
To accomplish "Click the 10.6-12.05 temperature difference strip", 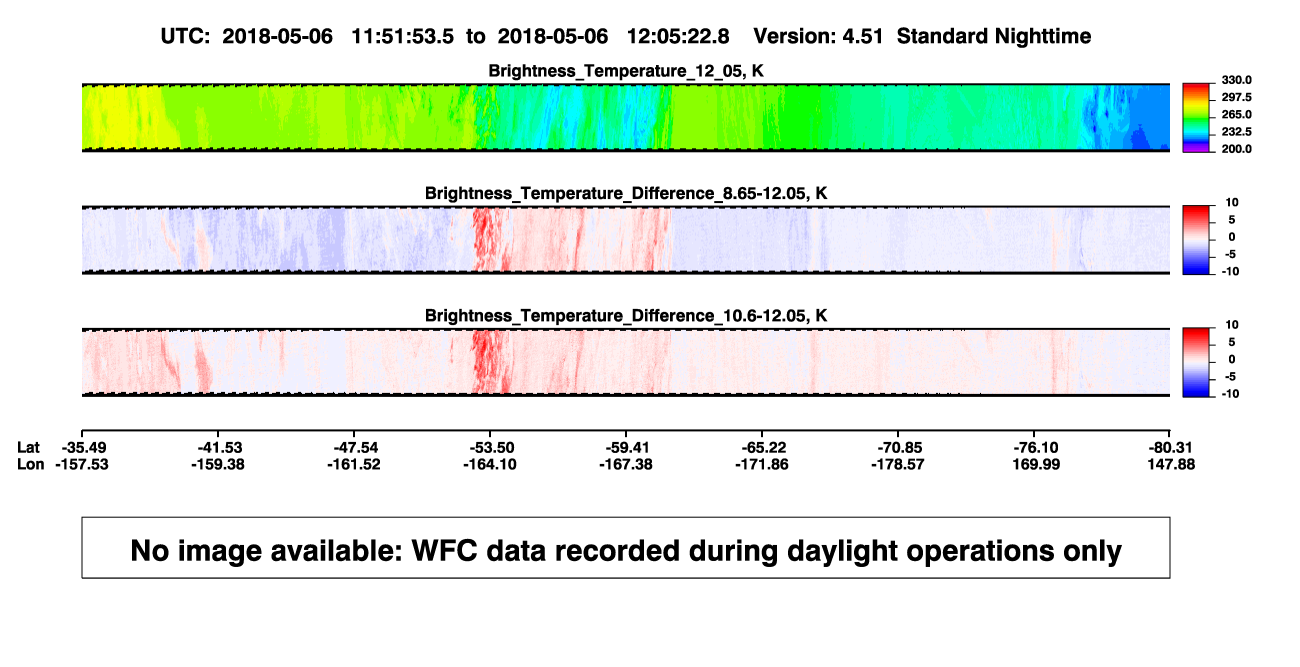I will [x=626, y=362].
